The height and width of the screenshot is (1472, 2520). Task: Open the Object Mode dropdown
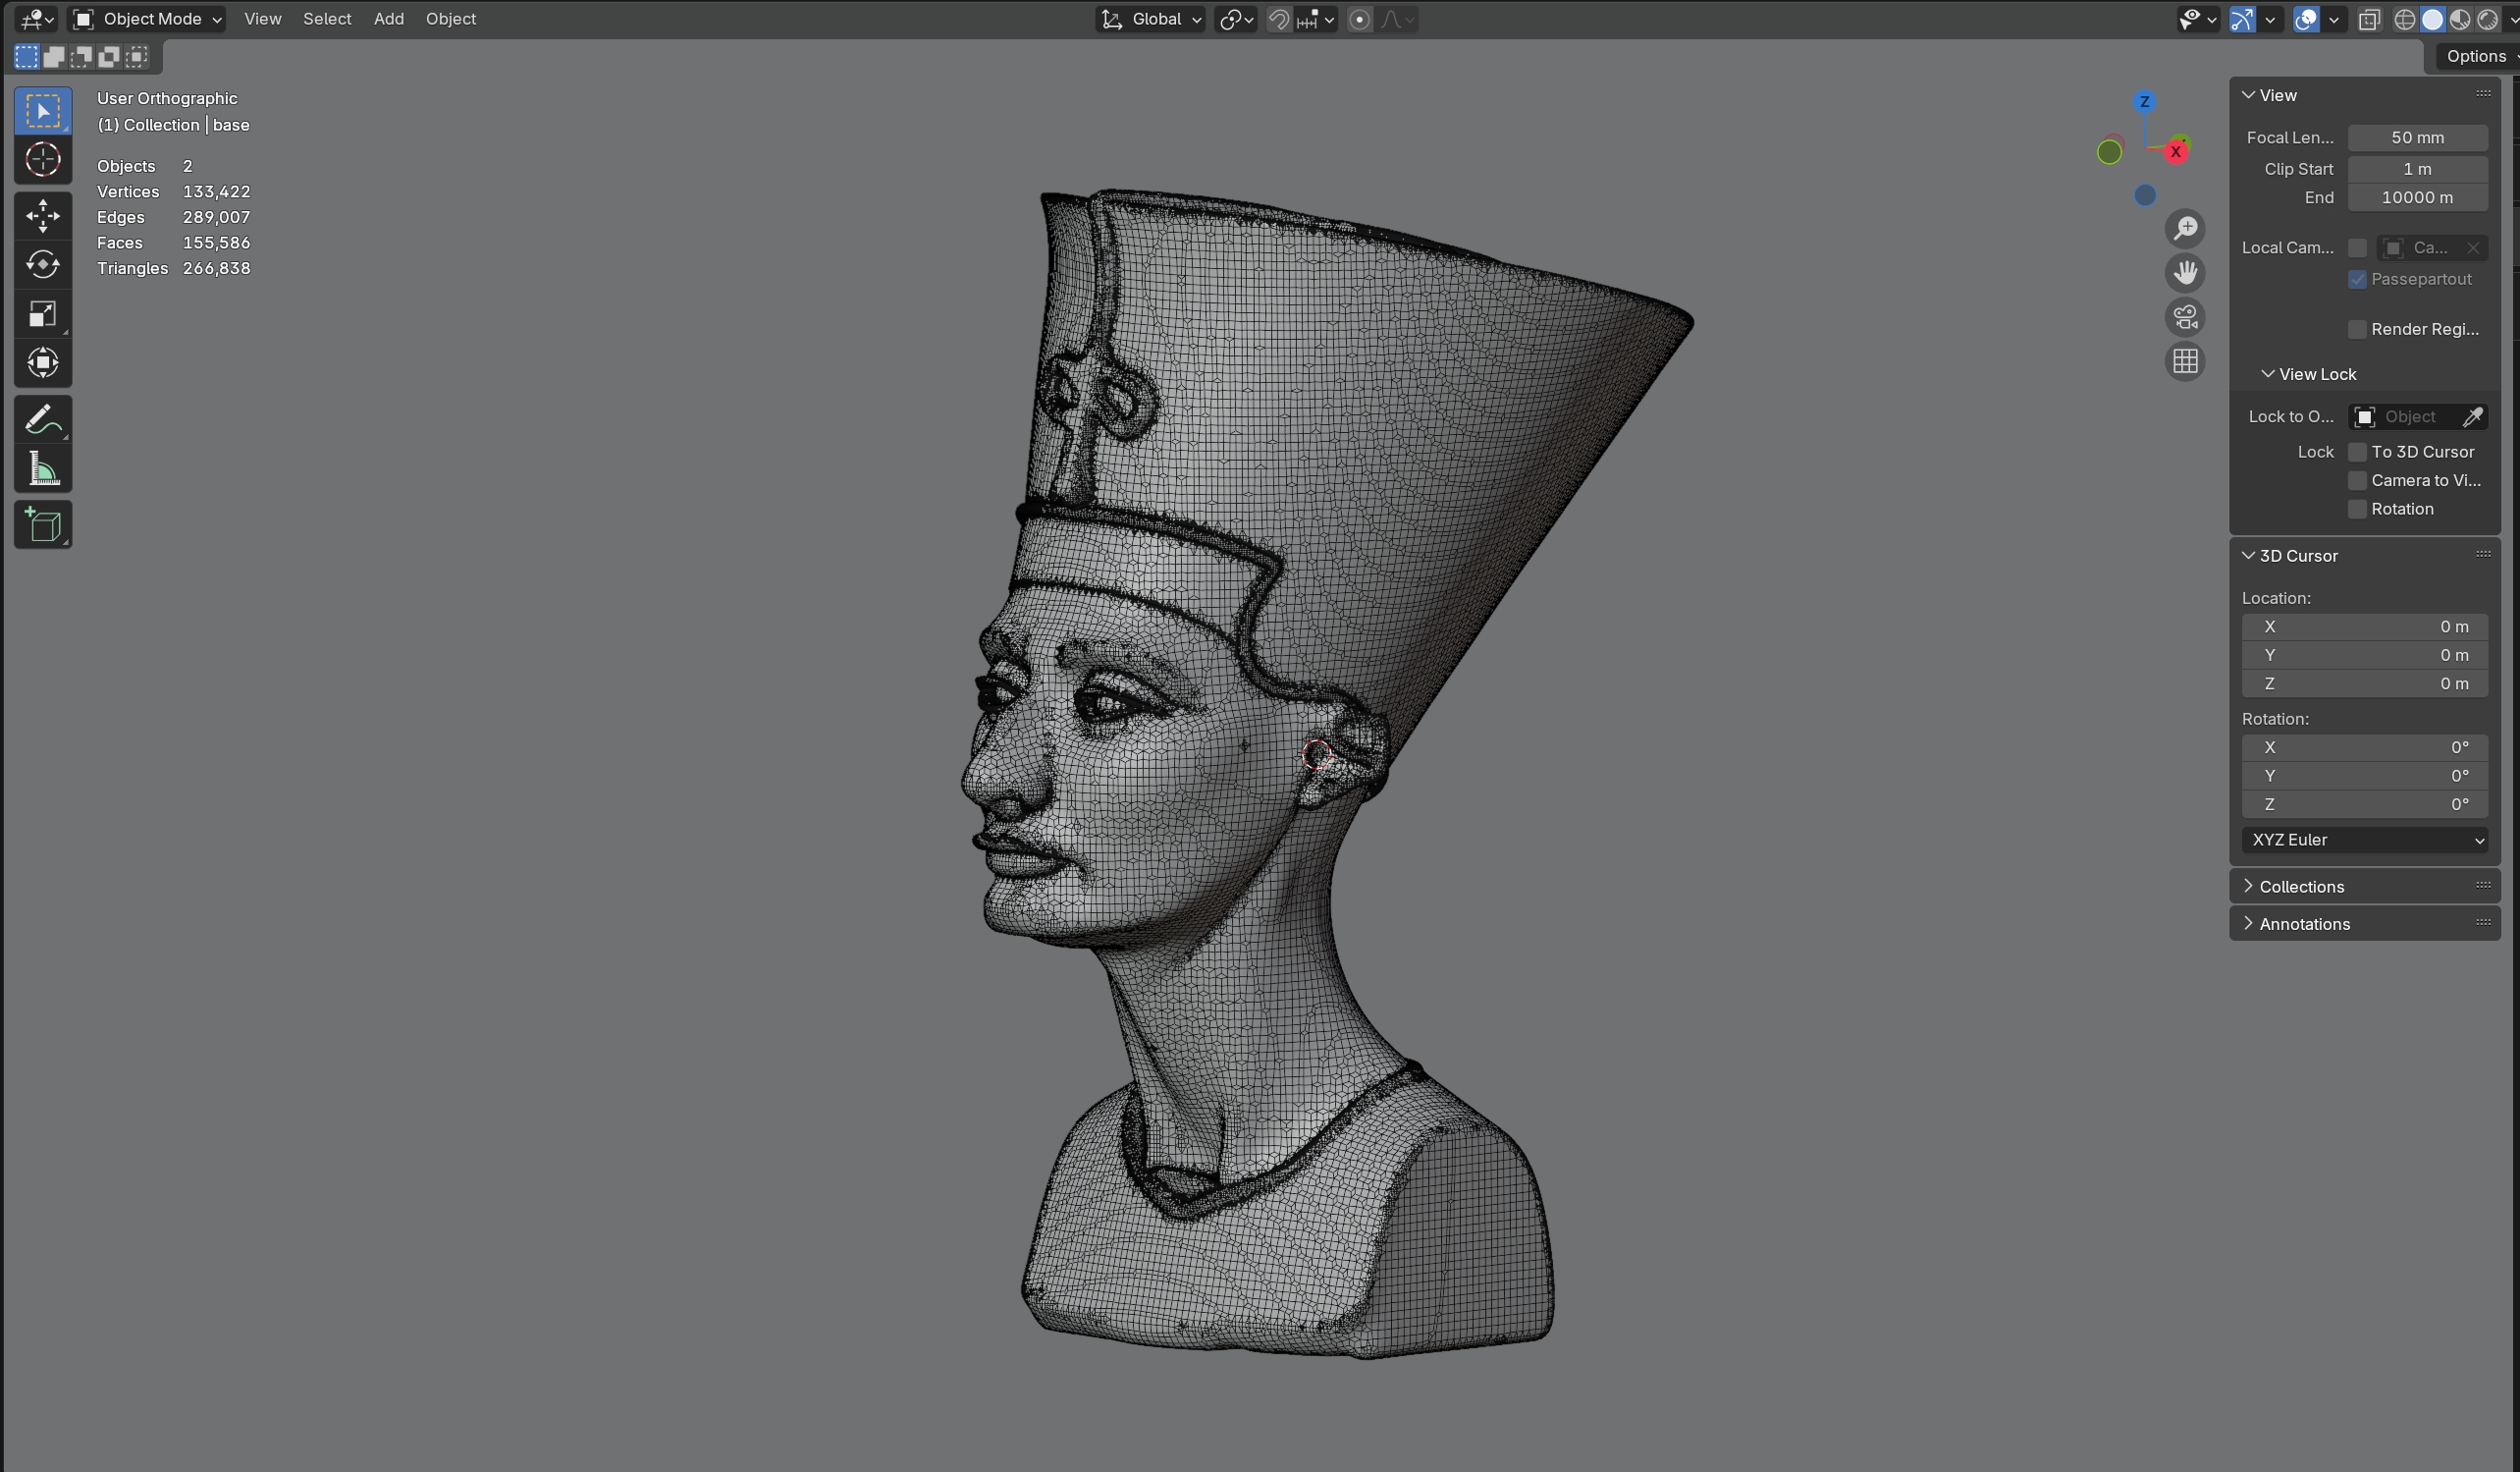coord(147,19)
